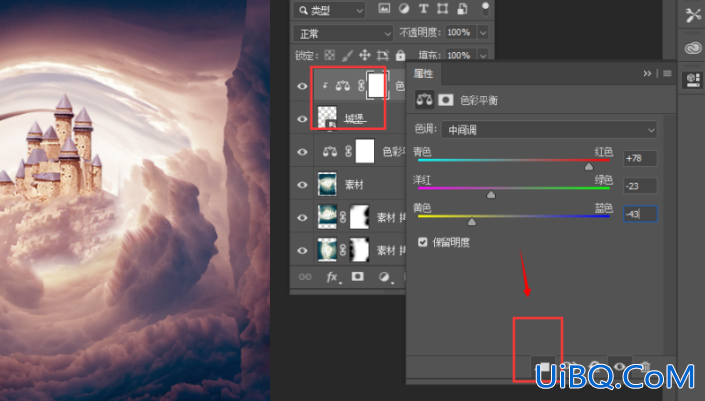Open the fx layer style menu
This screenshot has height=401, width=705.
tap(332, 277)
